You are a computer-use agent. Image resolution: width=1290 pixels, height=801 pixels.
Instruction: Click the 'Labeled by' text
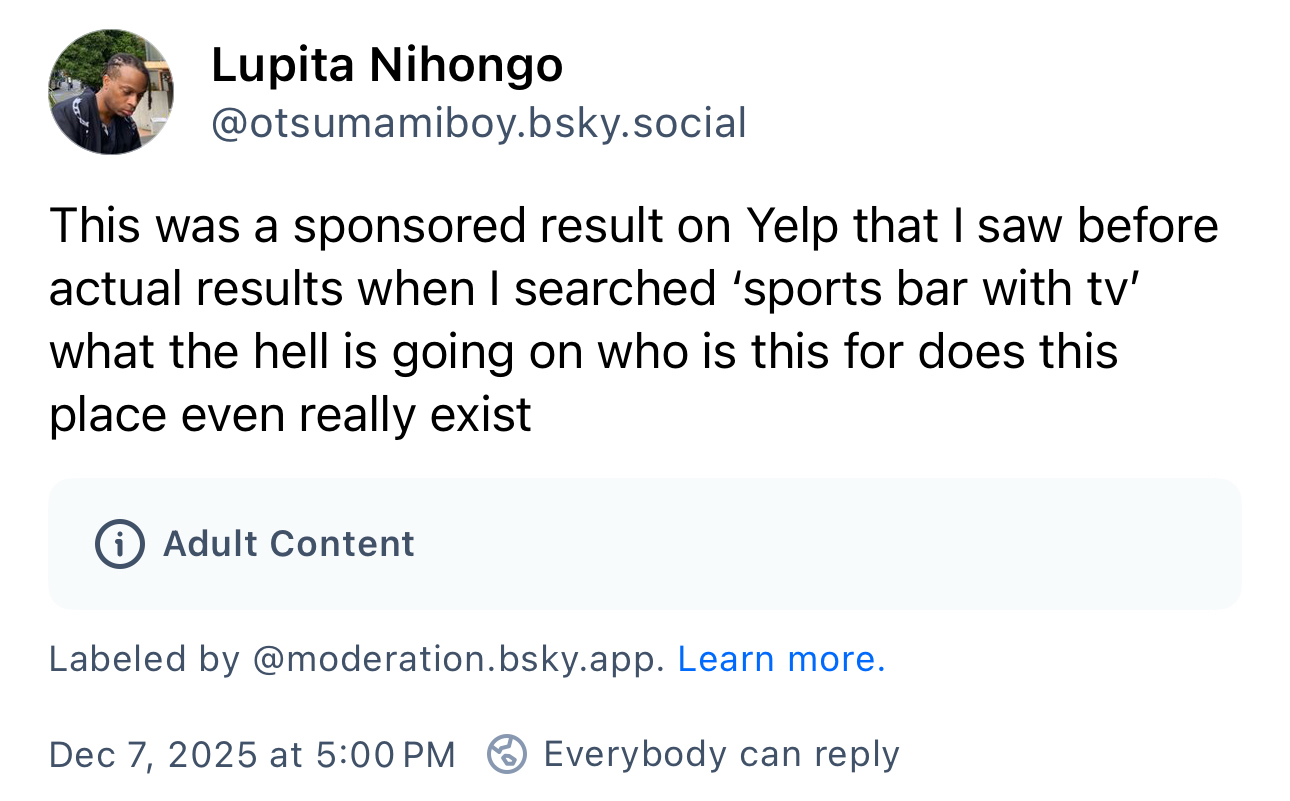(144, 659)
